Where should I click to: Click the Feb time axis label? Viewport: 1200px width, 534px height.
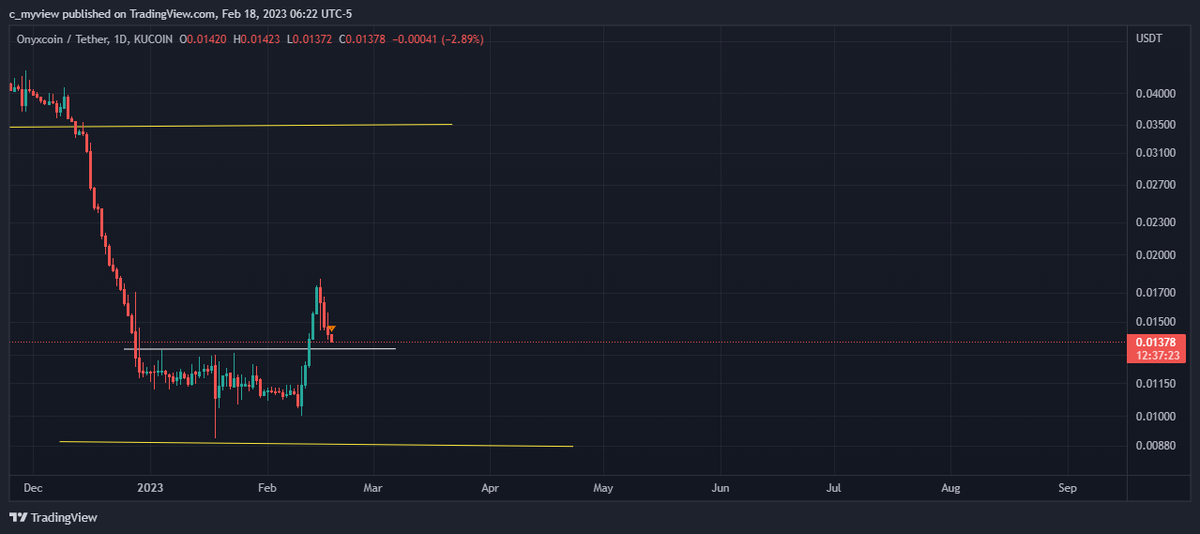pos(267,488)
